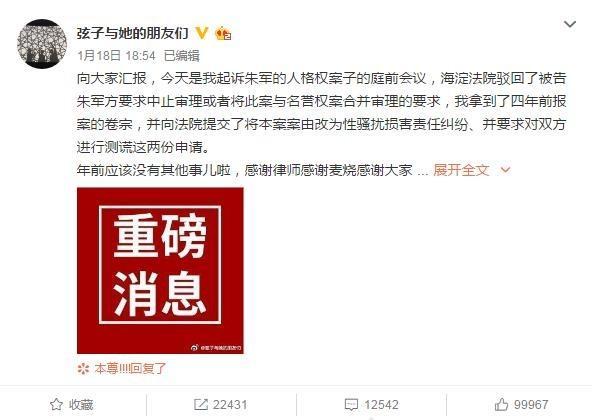Click the gold V verified badge
The image size is (592, 420).
coord(202,33)
